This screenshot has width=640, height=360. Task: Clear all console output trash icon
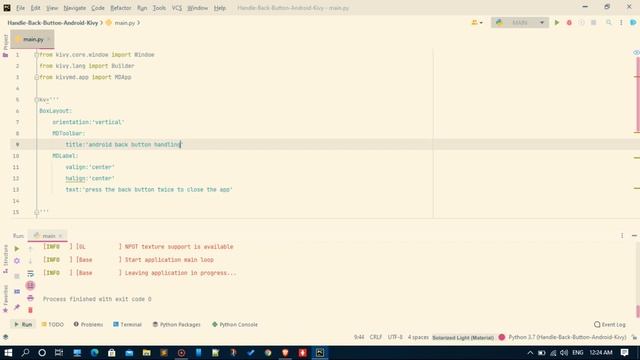click(x=31, y=310)
